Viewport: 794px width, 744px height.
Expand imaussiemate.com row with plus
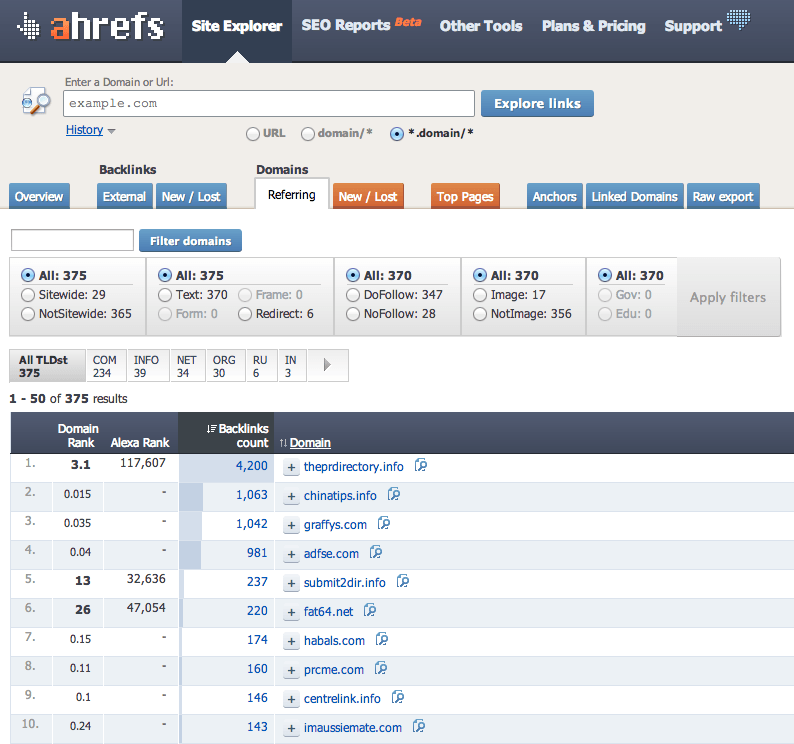click(x=291, y=728)
